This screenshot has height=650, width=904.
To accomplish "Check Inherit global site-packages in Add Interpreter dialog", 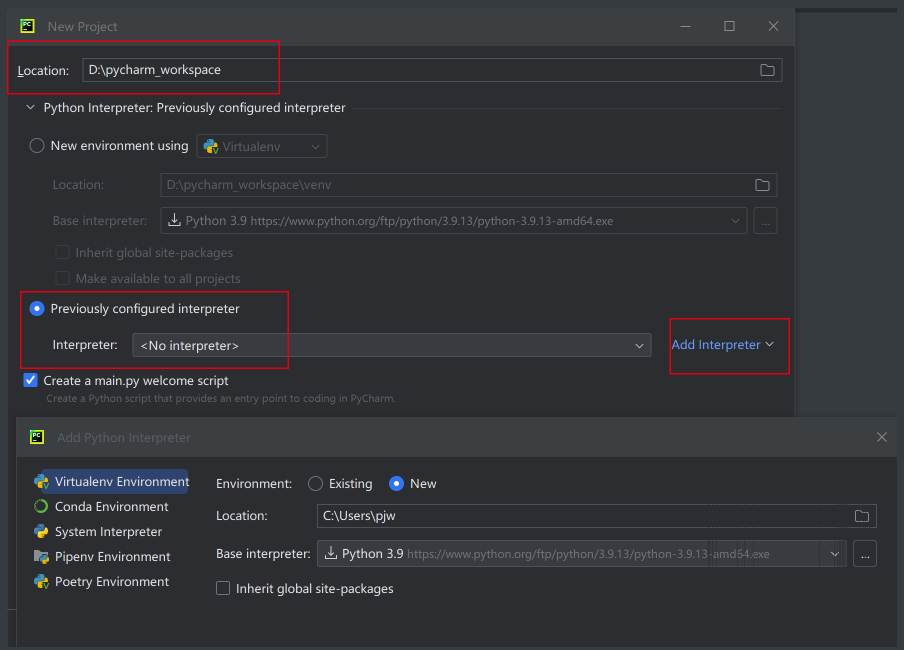I will [223, 588].
